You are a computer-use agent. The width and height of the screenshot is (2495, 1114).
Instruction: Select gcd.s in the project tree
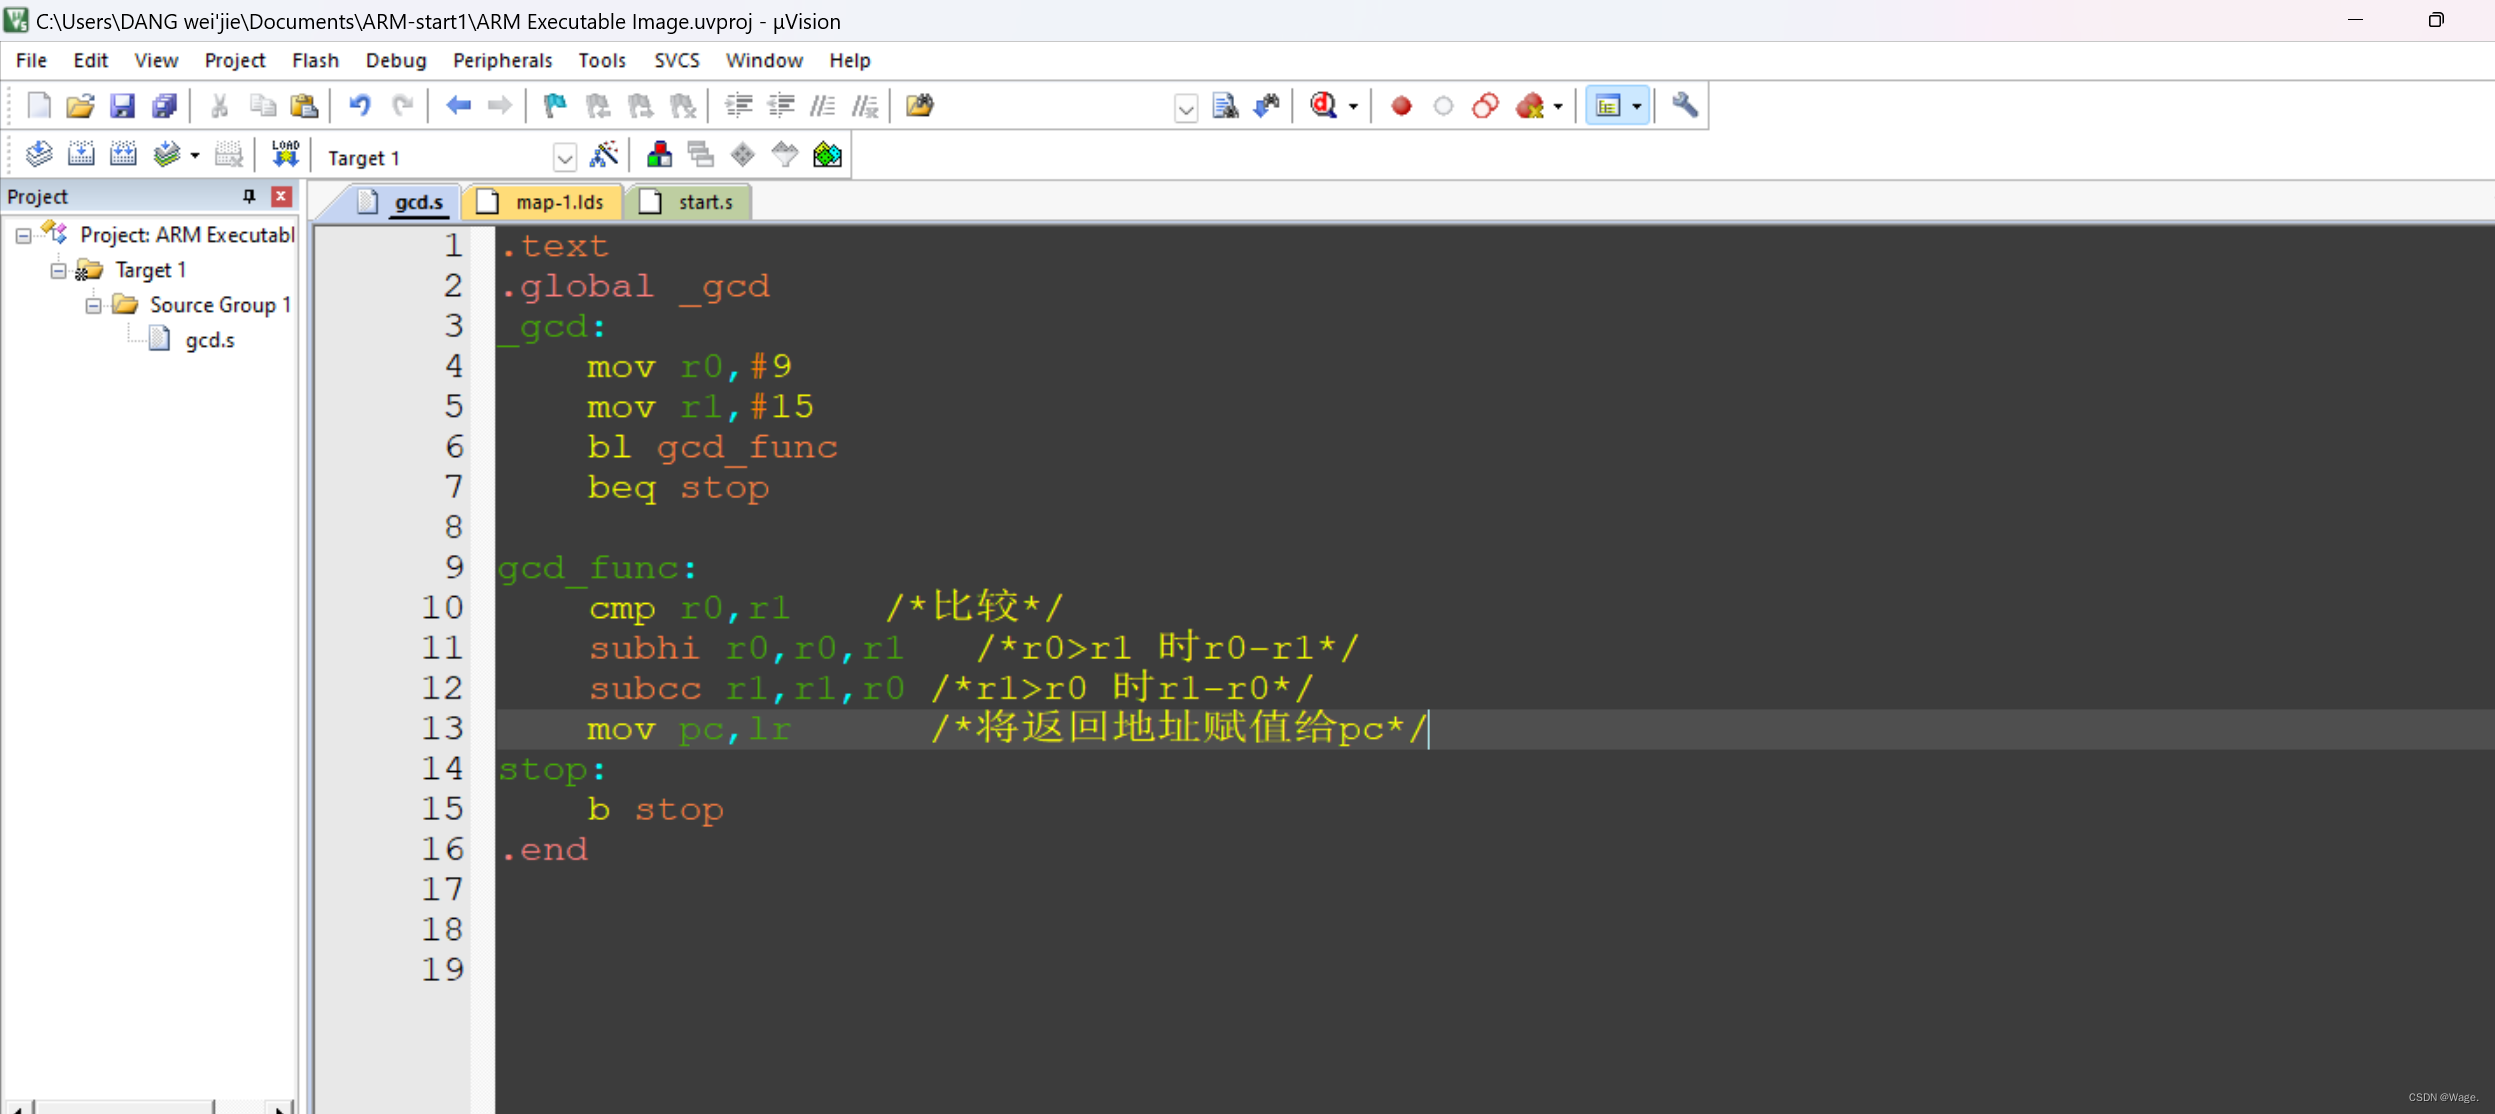click(210, 340)
